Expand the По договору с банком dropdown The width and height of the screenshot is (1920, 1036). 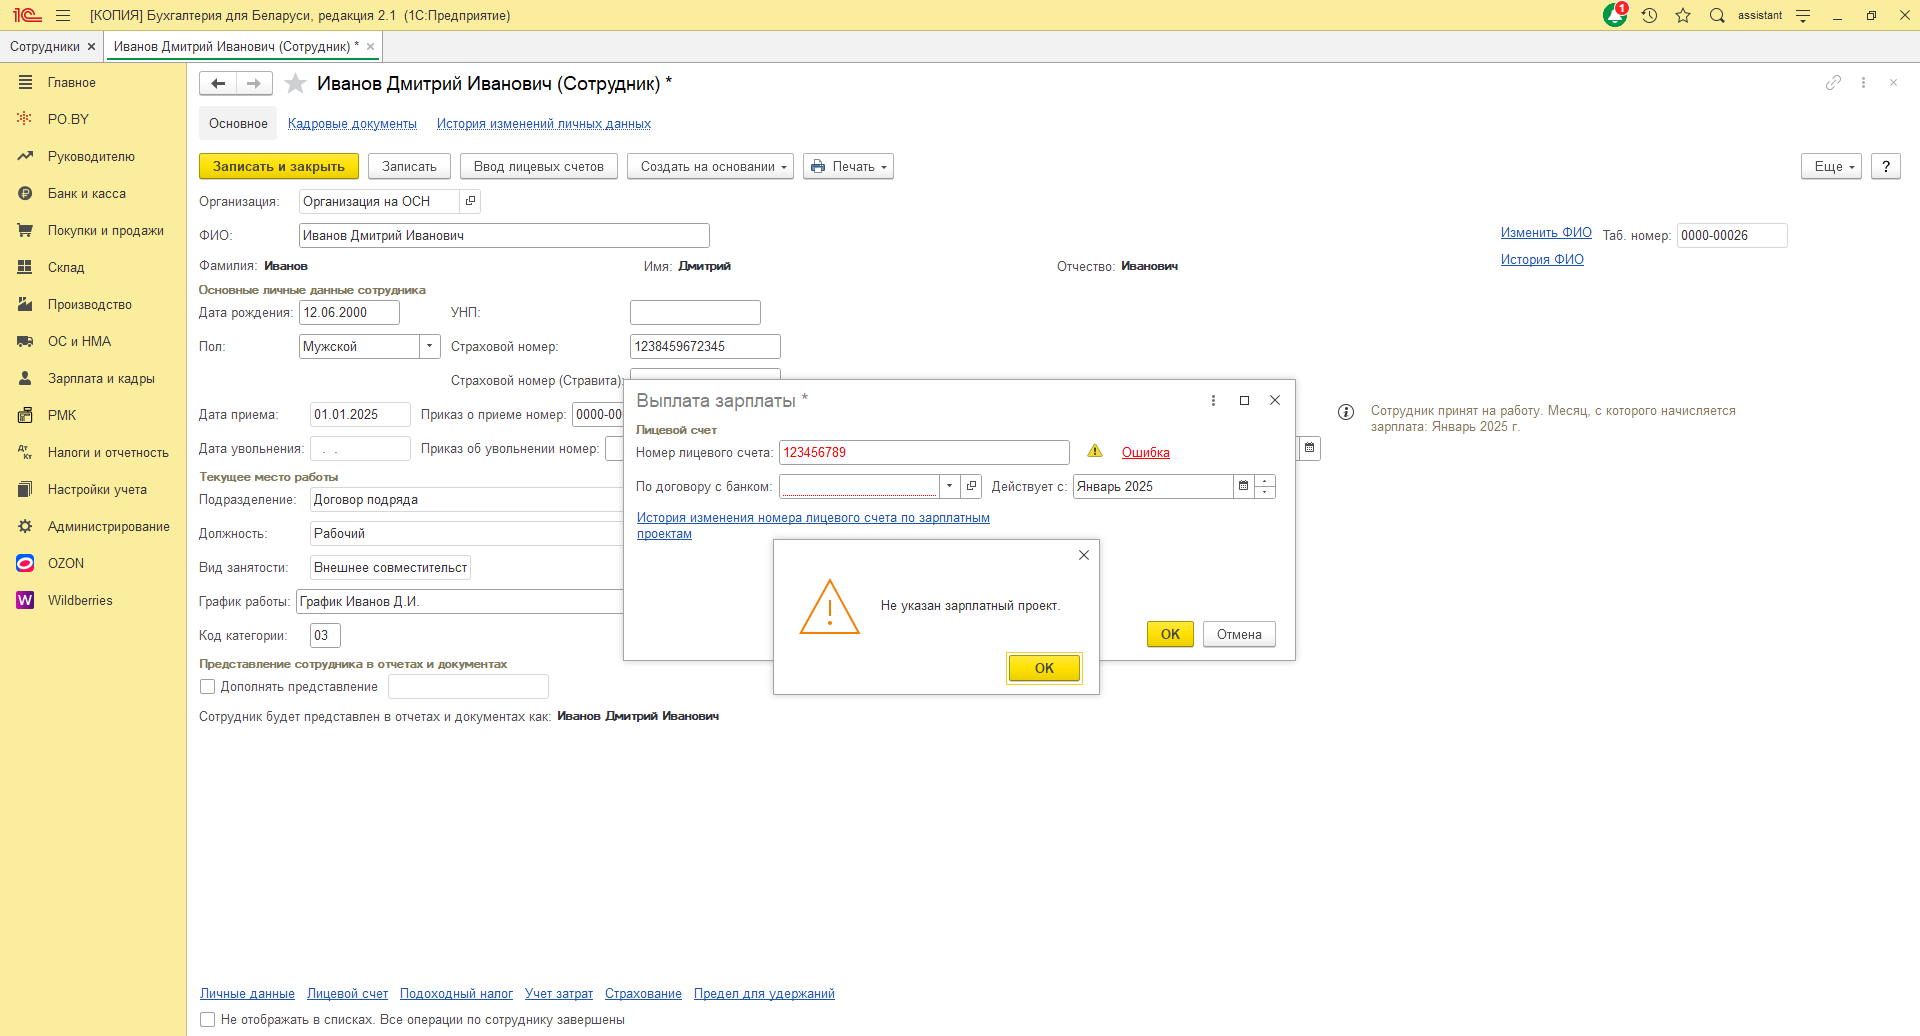[949, 487]
